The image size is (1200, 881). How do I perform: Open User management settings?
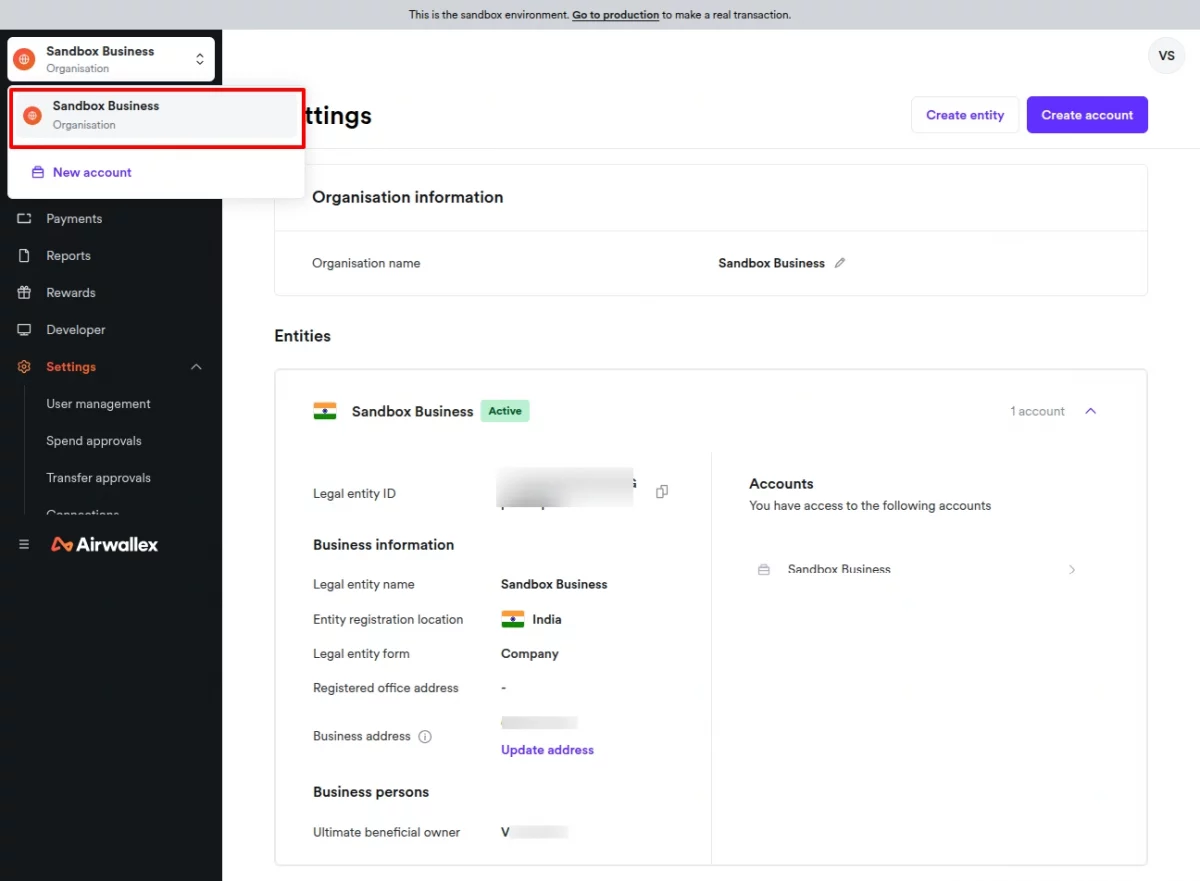click(98, 404)
